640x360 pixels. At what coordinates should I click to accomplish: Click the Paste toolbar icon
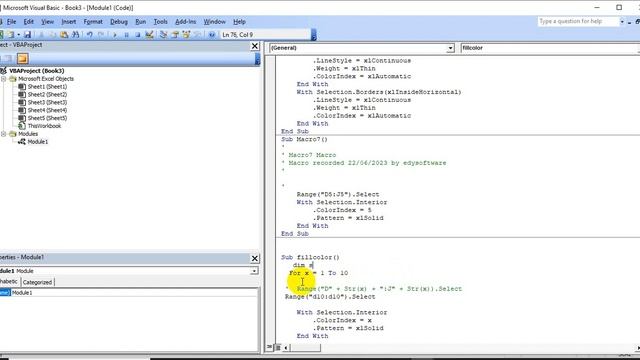pyautogui.click(x=64, y=35)
